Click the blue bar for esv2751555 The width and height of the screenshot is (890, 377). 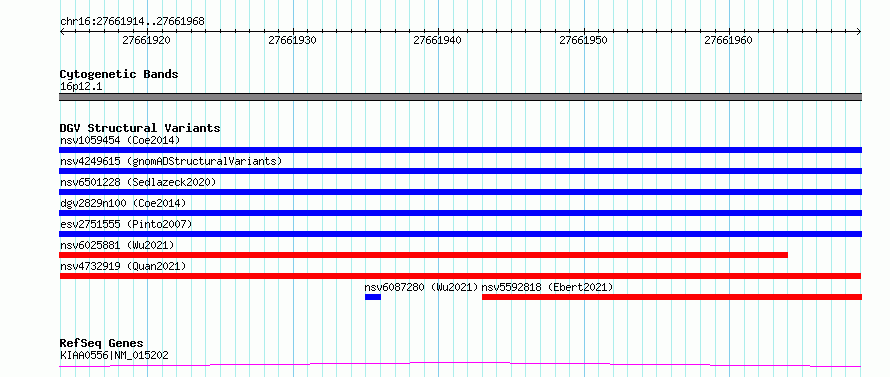[460, 234]
